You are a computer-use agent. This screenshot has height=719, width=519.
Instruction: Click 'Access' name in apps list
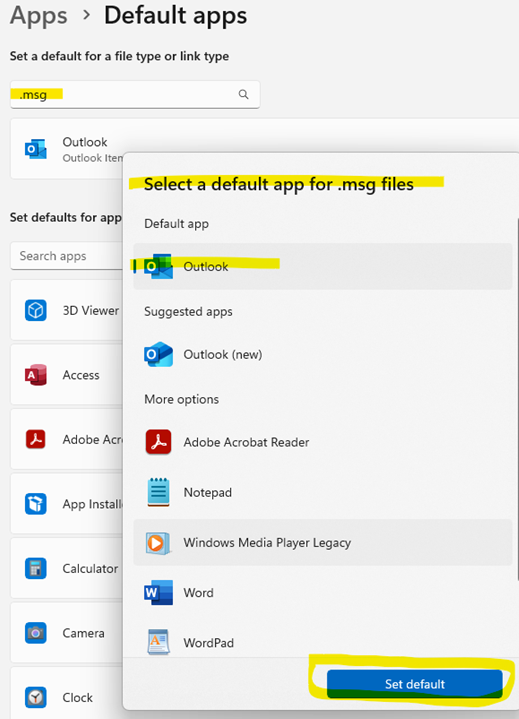point(81,375)
